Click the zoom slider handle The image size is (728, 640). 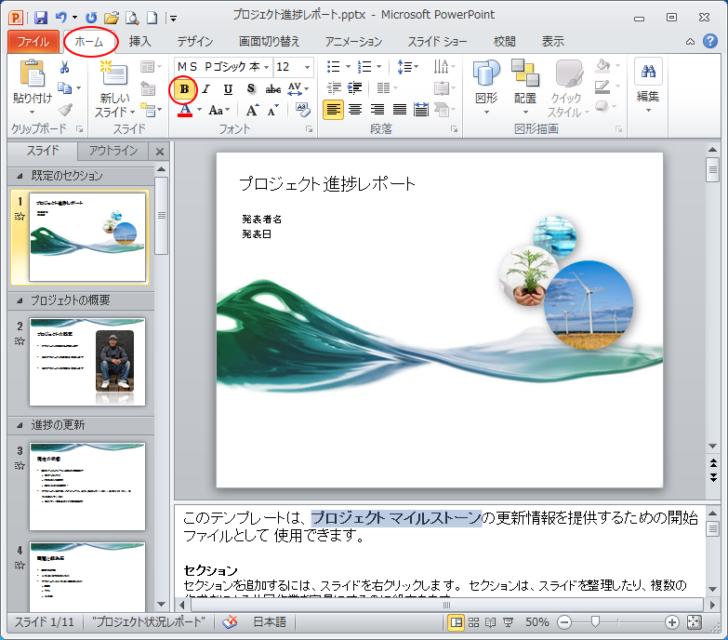pyautogui.click(x=595, y=622)
